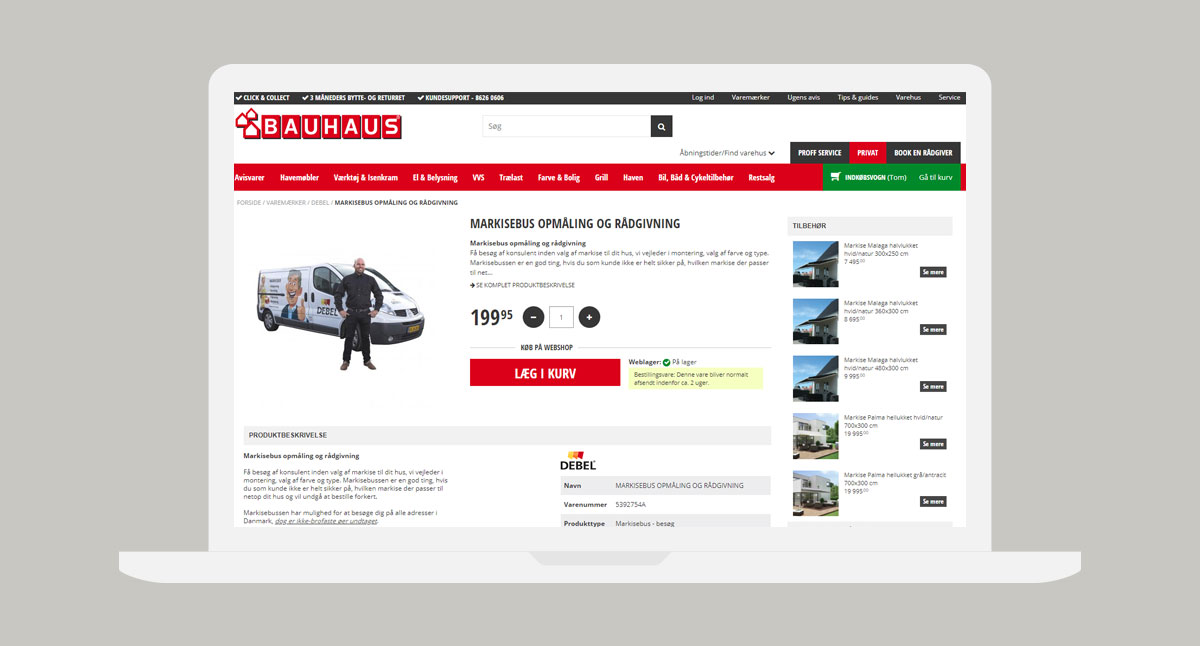The height and width of the screenshot is (646, 1200).
Task: Click KUNDESUPPORT phone number
Action: coord(461,98)
